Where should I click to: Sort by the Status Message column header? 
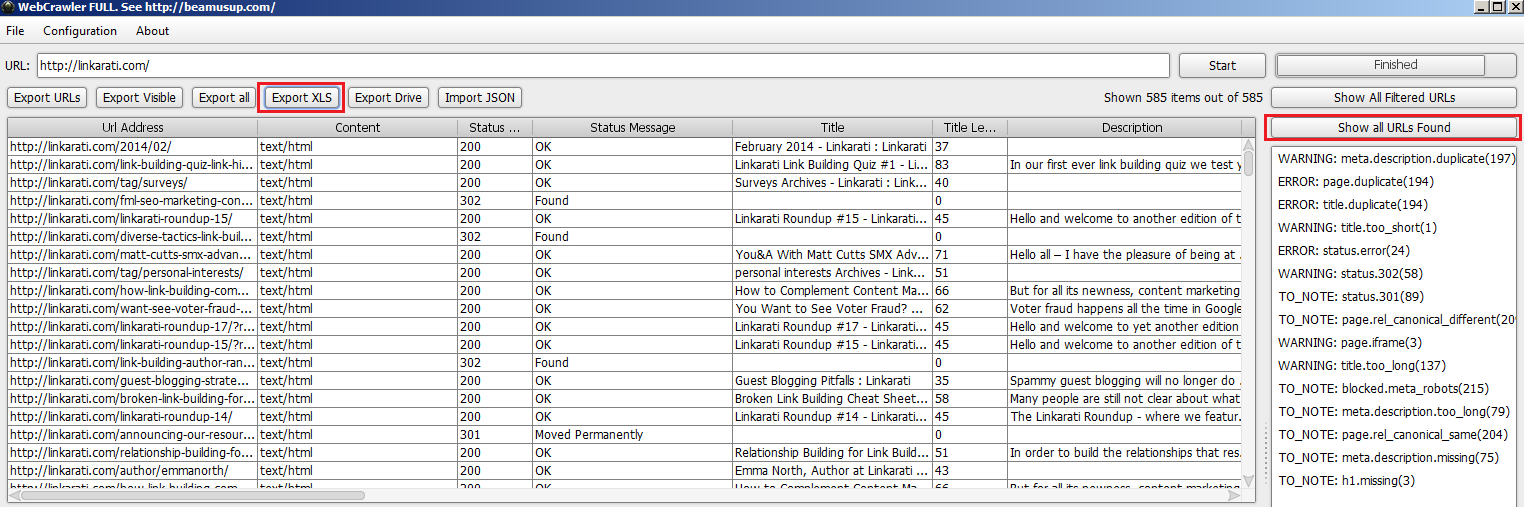(x=632, y=128)
